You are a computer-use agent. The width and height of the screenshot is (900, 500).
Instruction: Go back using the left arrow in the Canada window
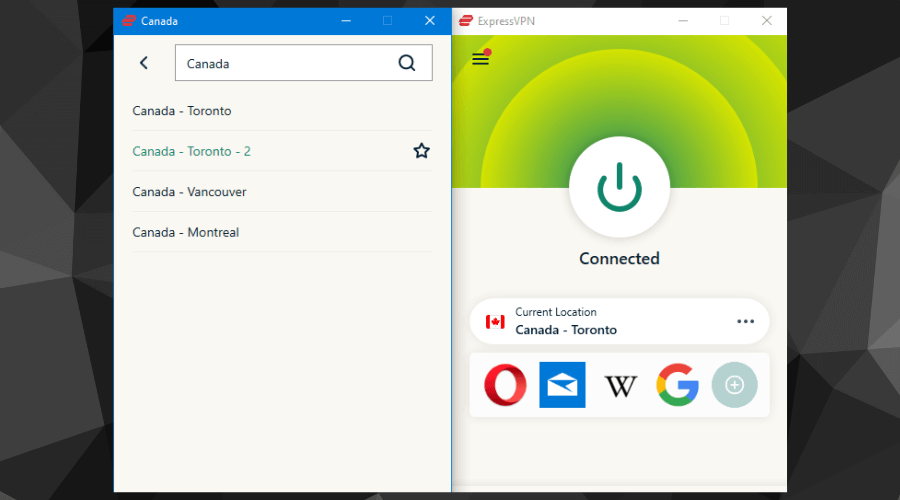coord(143,63)
